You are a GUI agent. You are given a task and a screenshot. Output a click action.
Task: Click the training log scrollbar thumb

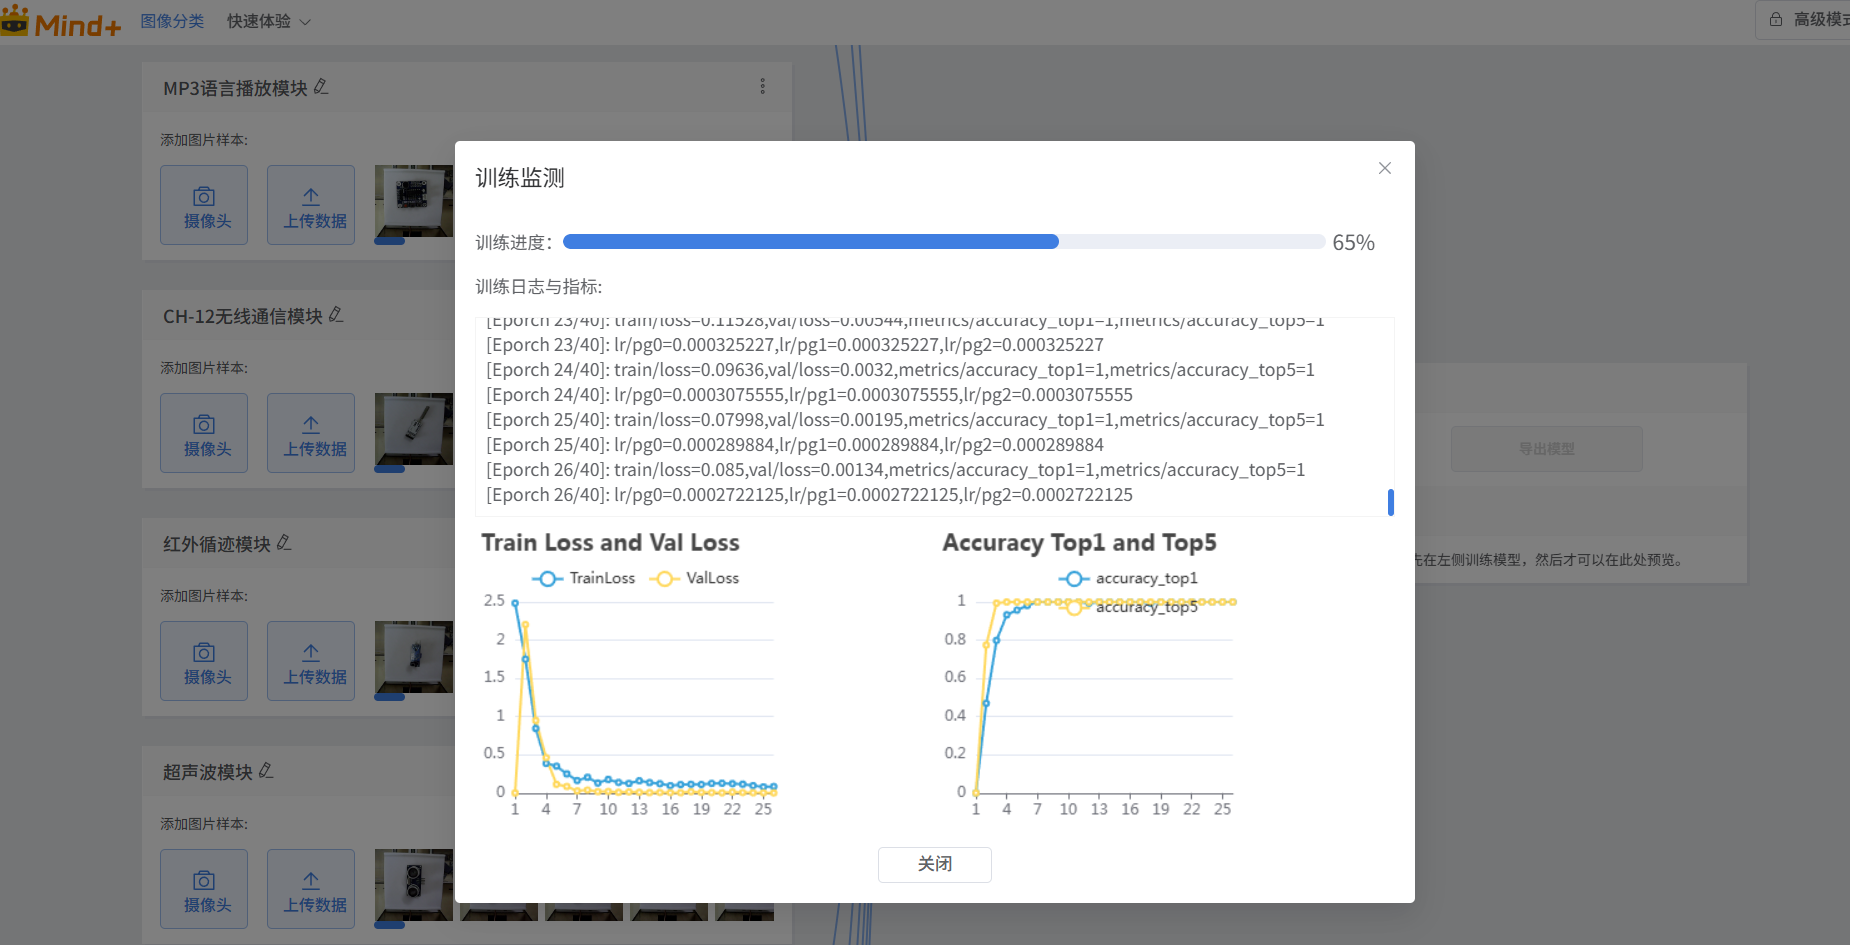coord(1390,502)
